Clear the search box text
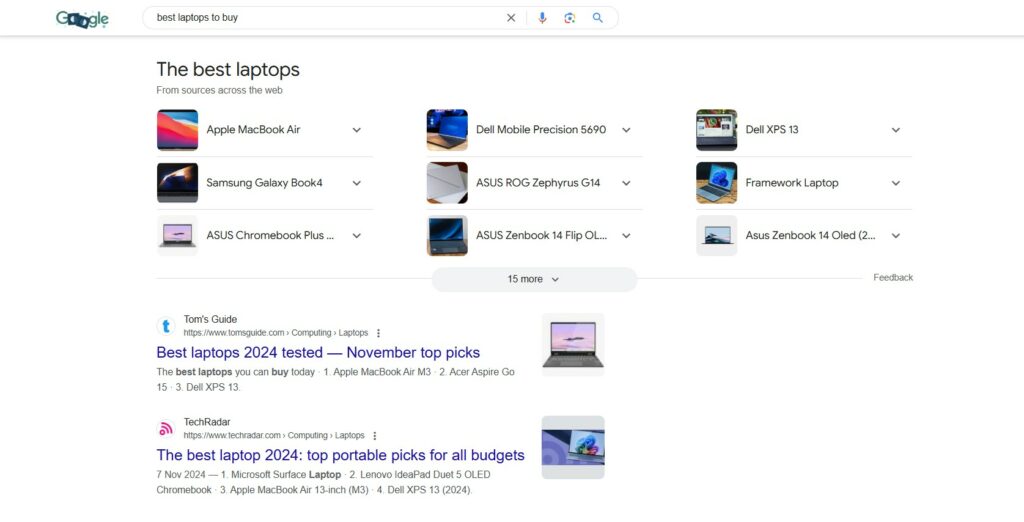 click(511, 18)
